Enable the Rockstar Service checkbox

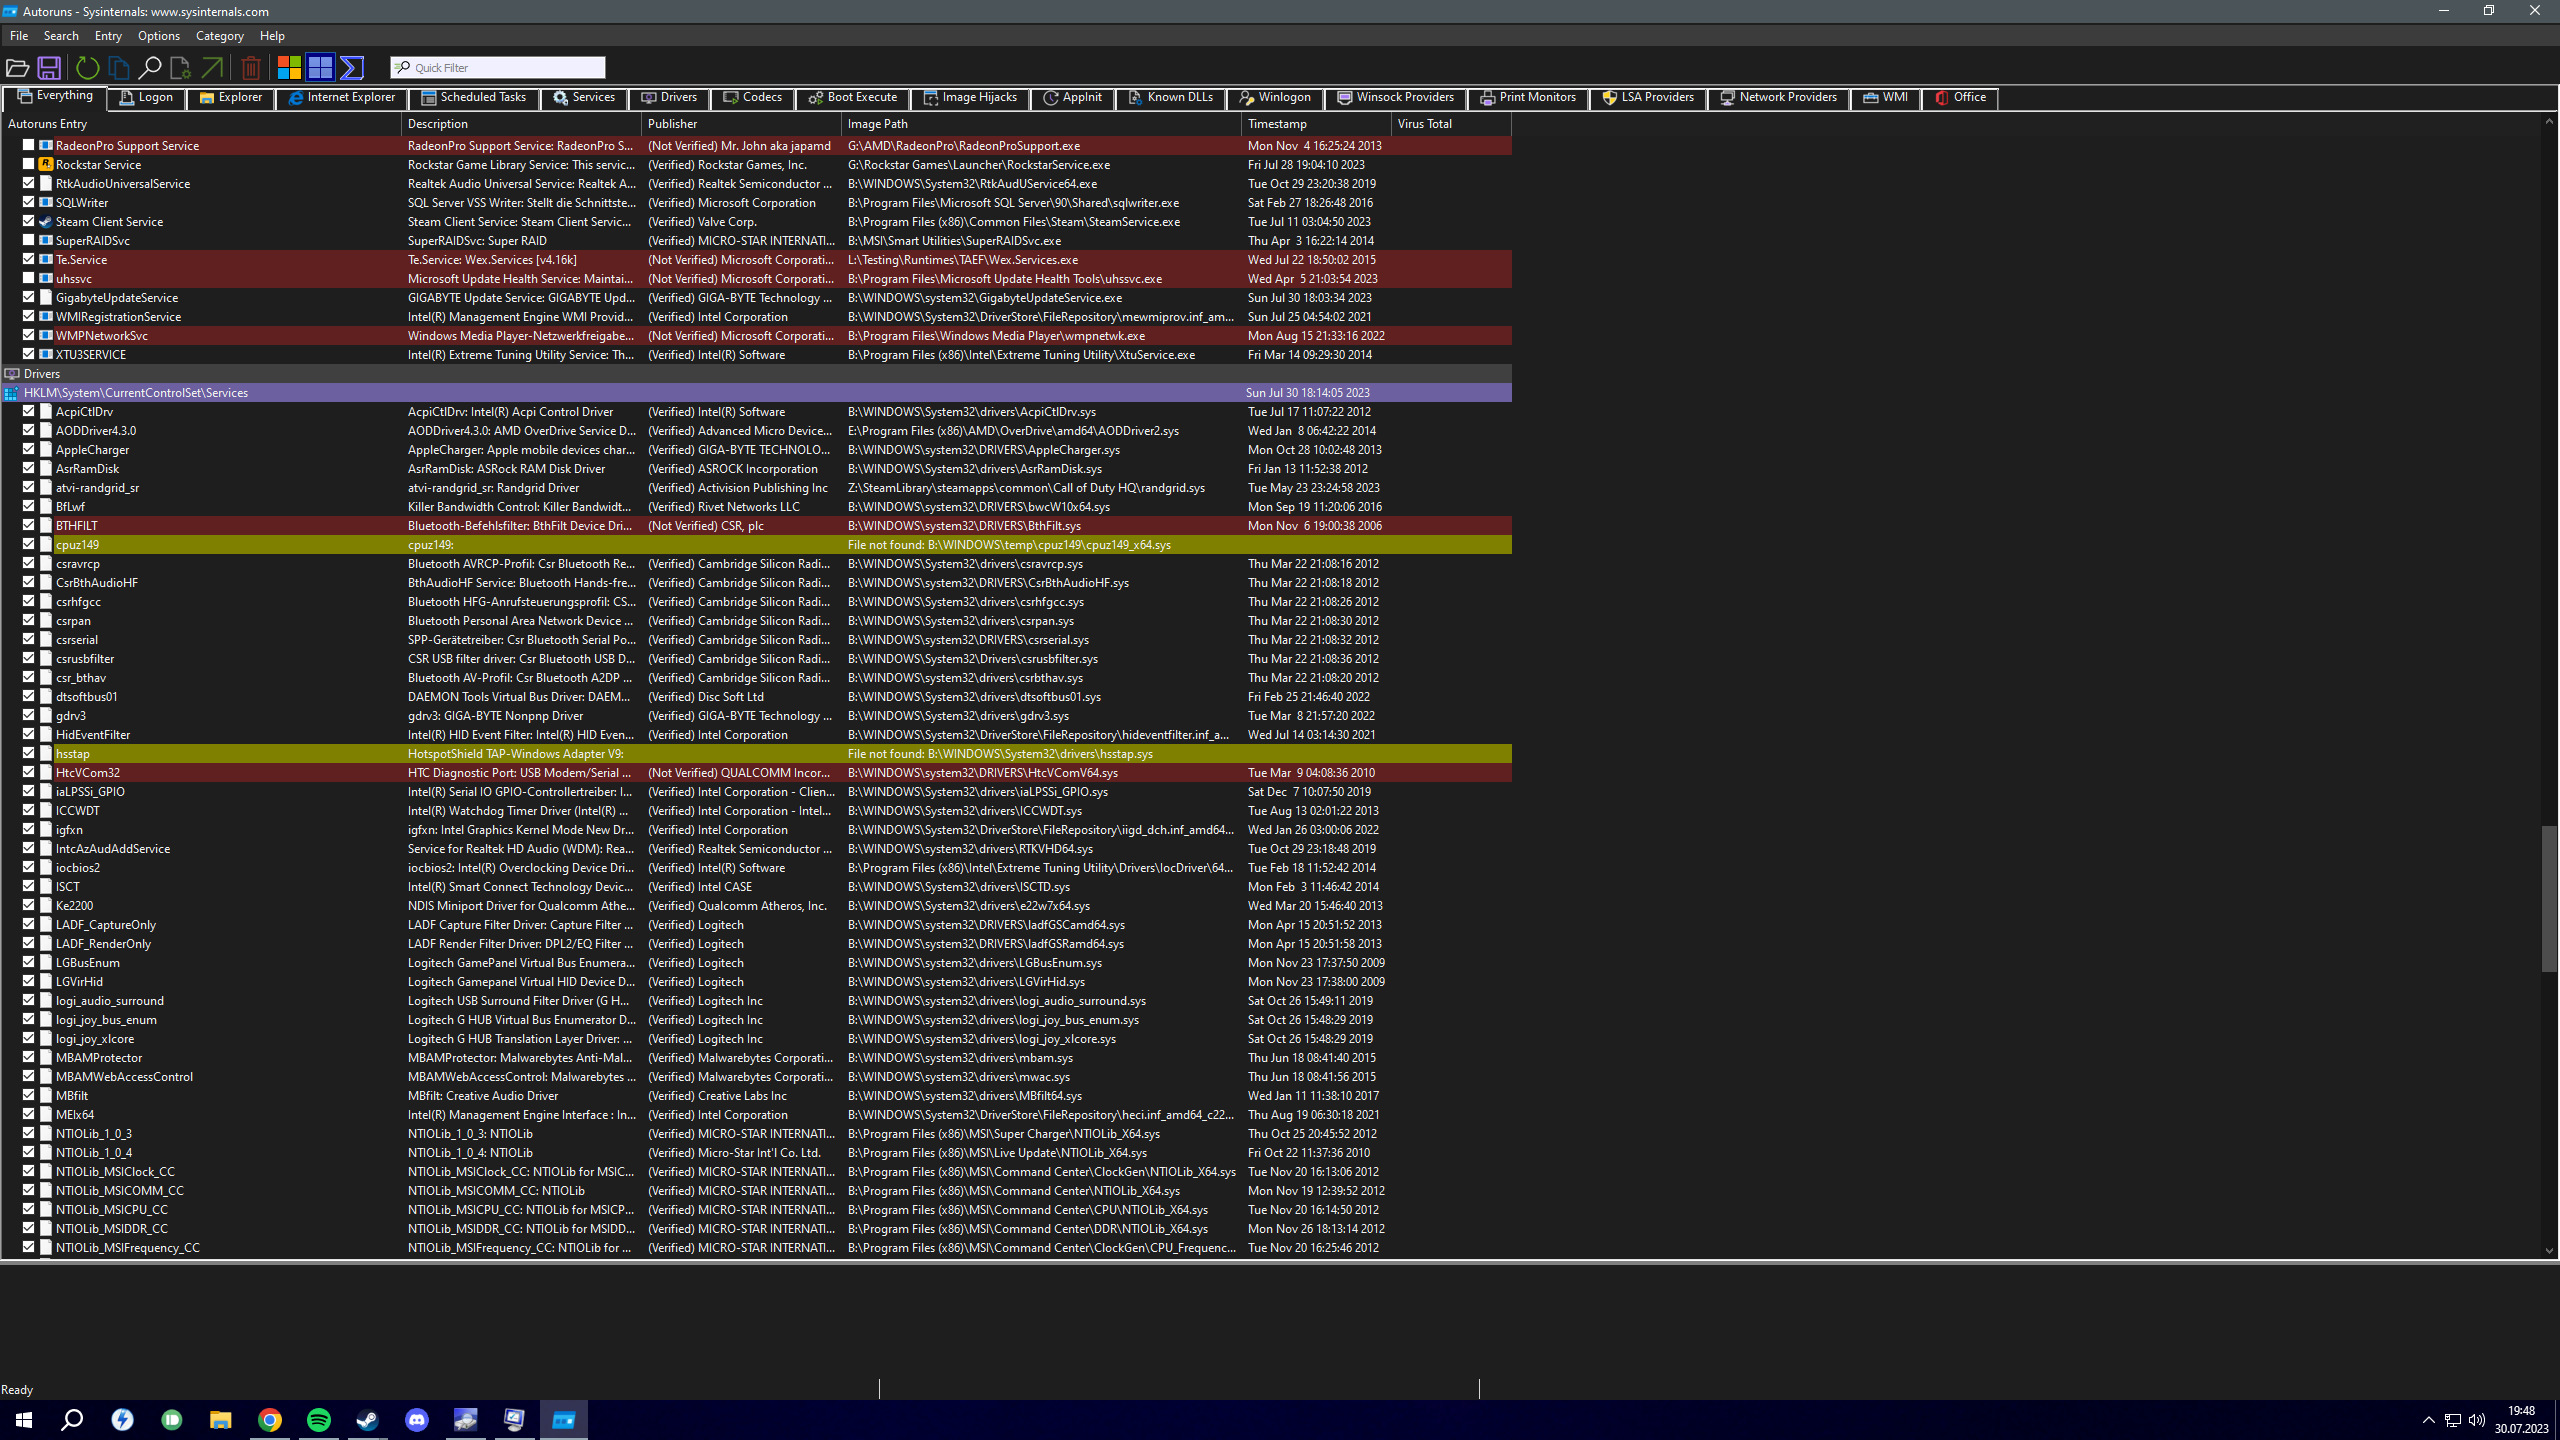tap(29, 164)
